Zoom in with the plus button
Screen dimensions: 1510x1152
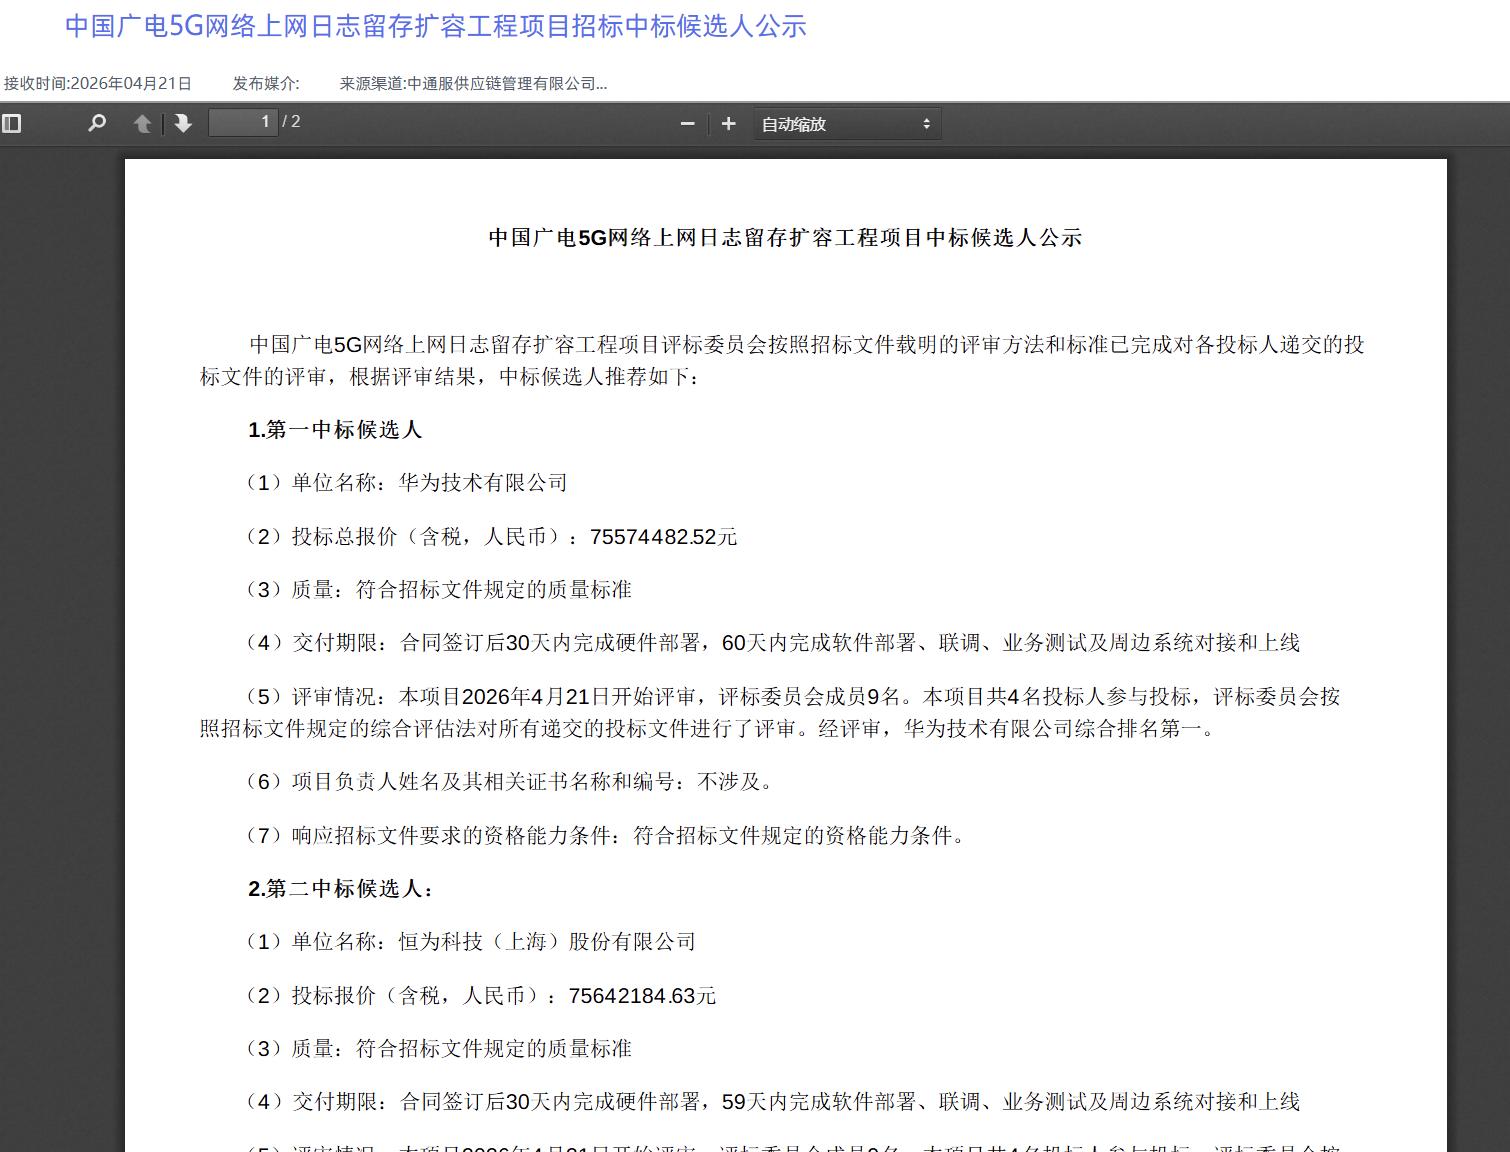coord(729,124)
